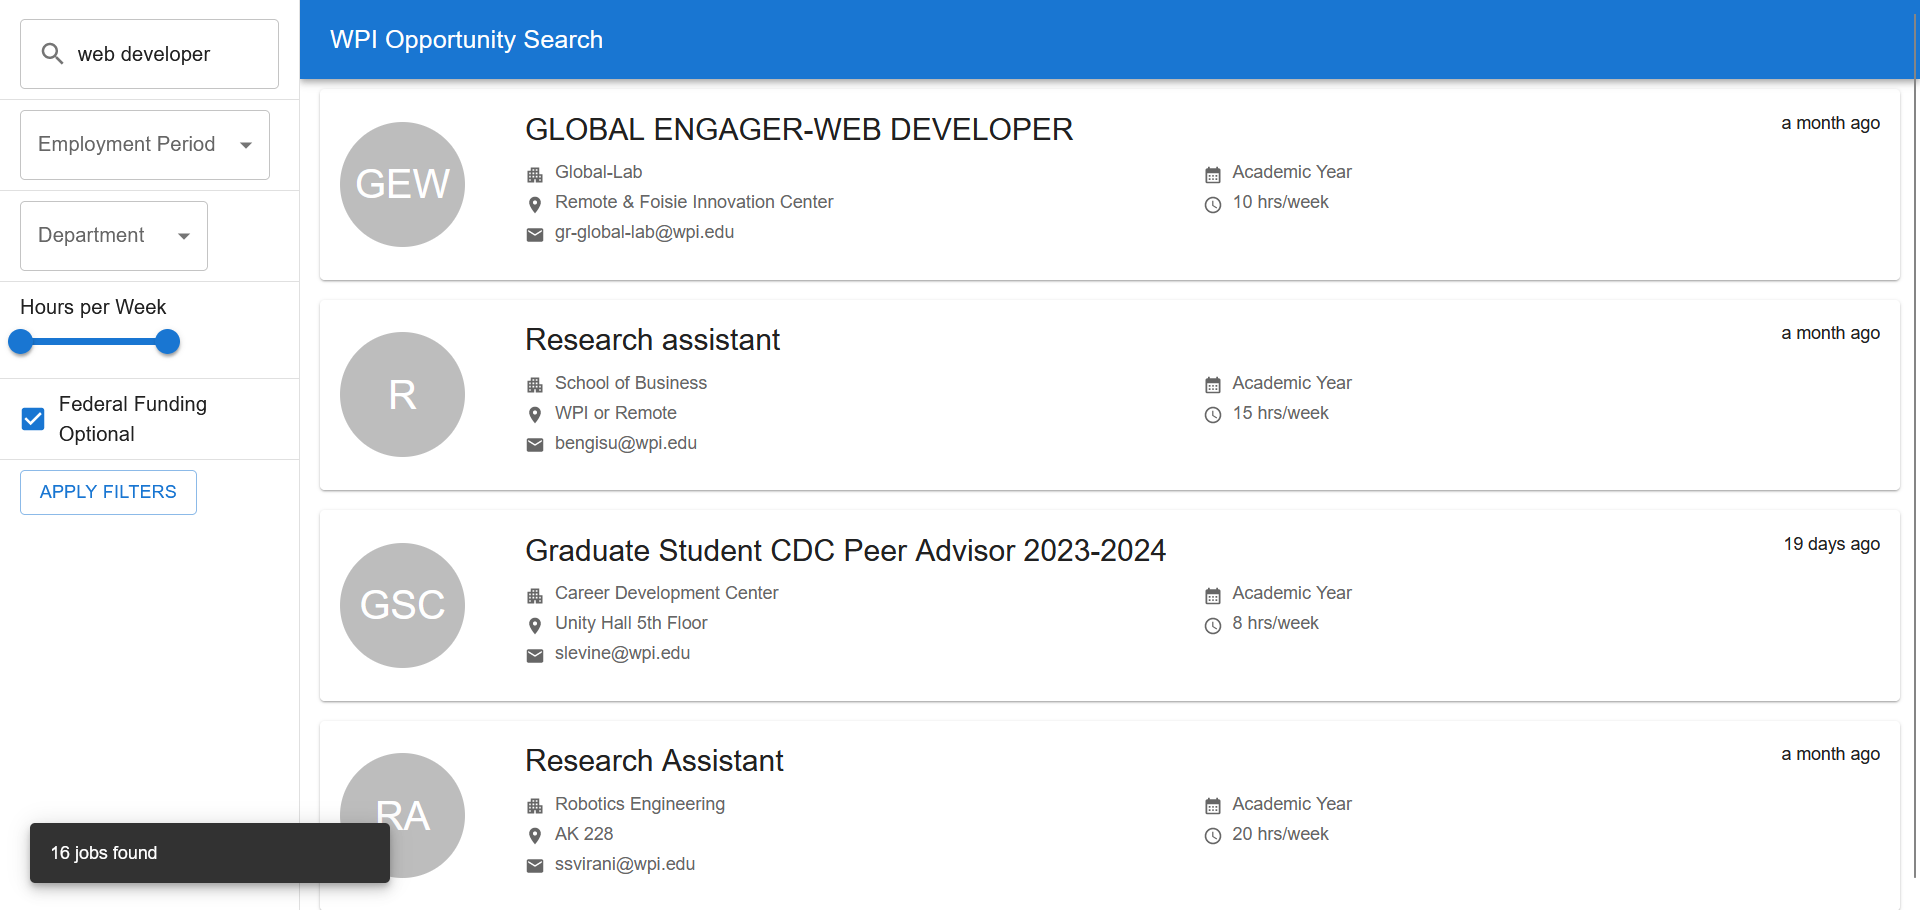Click the APPLY FILTERS button
This screenshot has width=1920, height=910.
107,492
